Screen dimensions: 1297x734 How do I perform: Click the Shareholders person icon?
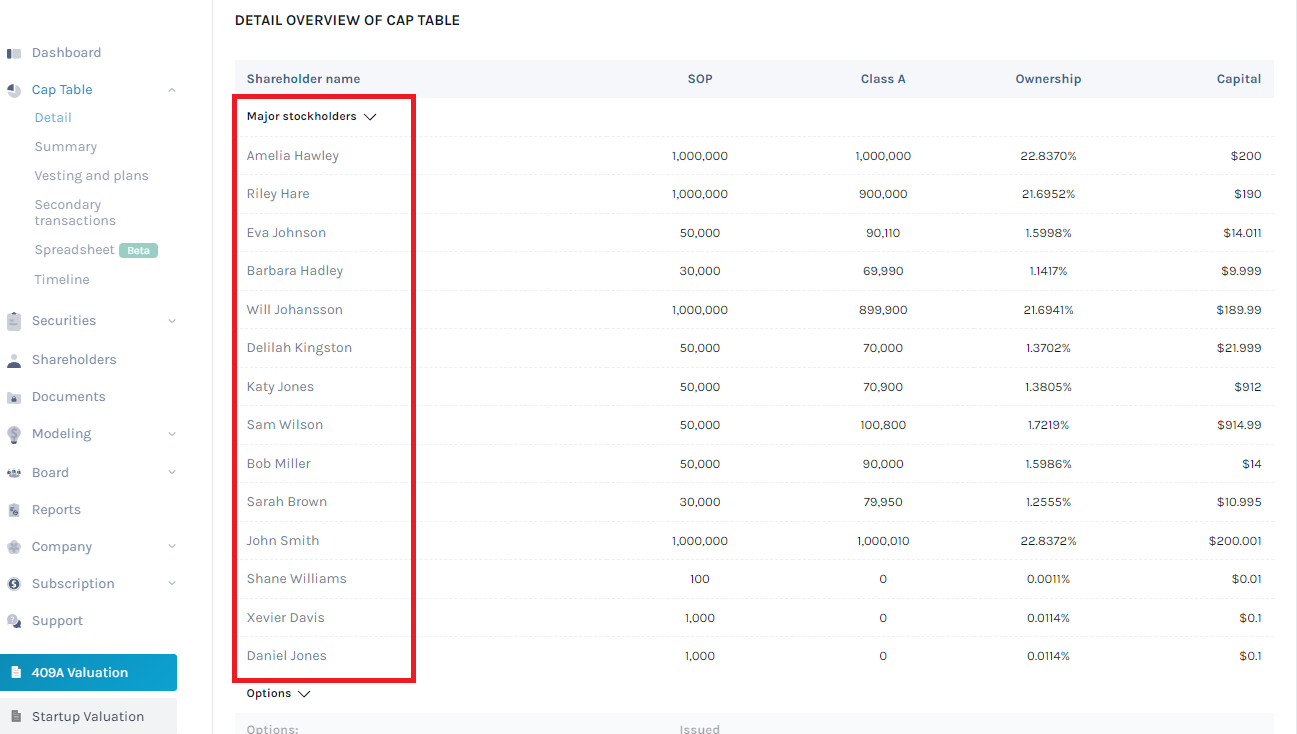tap(14, 359)
